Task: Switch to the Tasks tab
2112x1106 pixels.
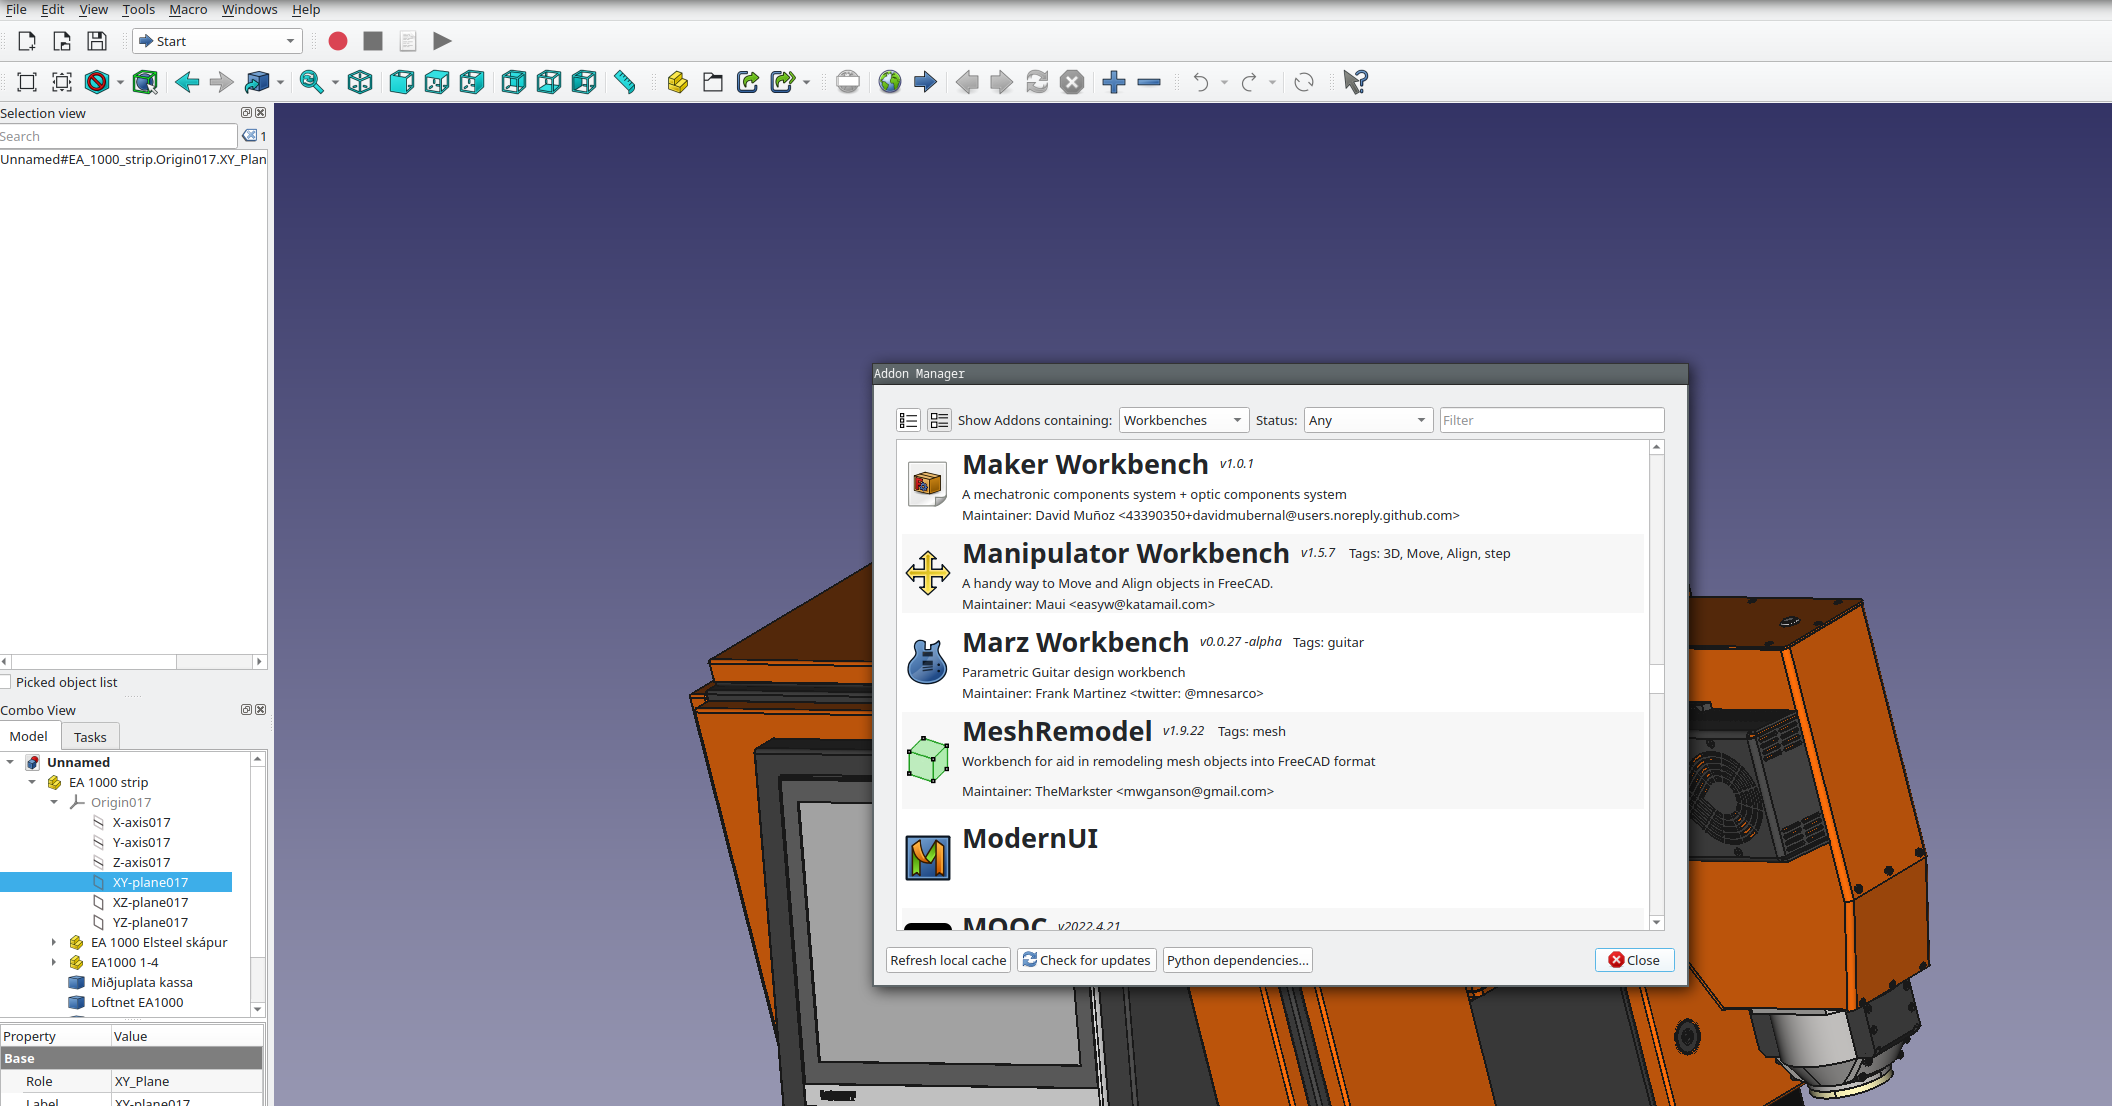Action: coord(89,736)
